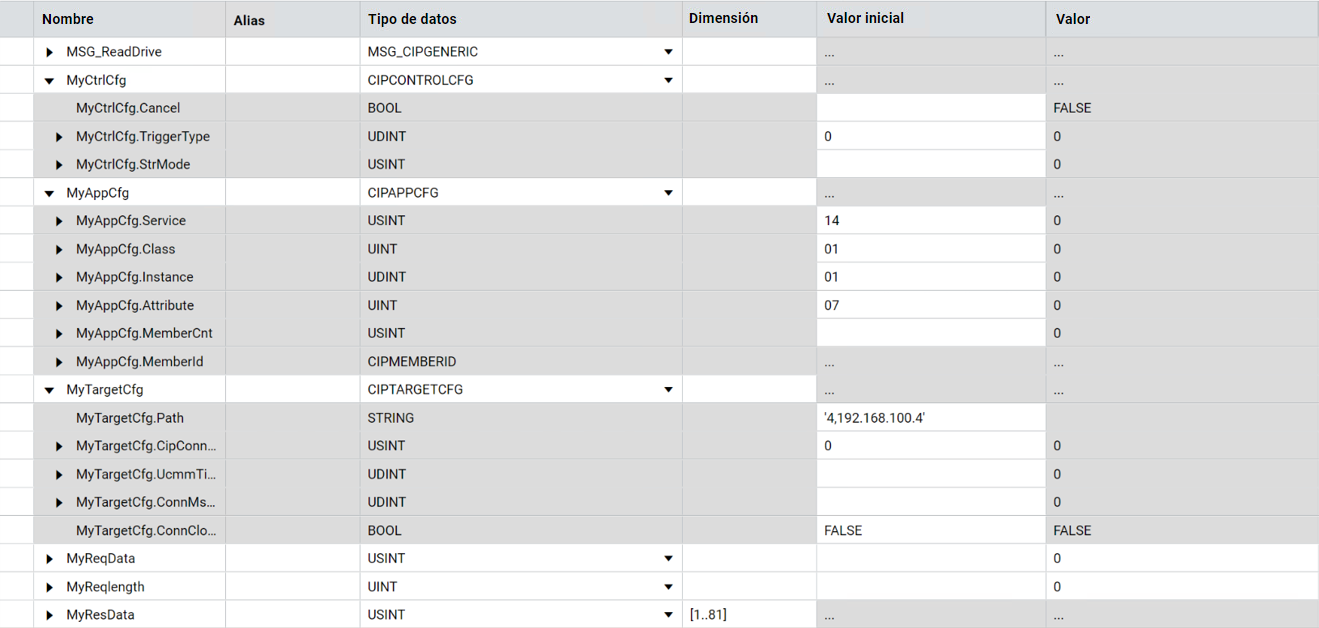Expand MyAppCfg.Service member arrow

[x=59, y=221]
